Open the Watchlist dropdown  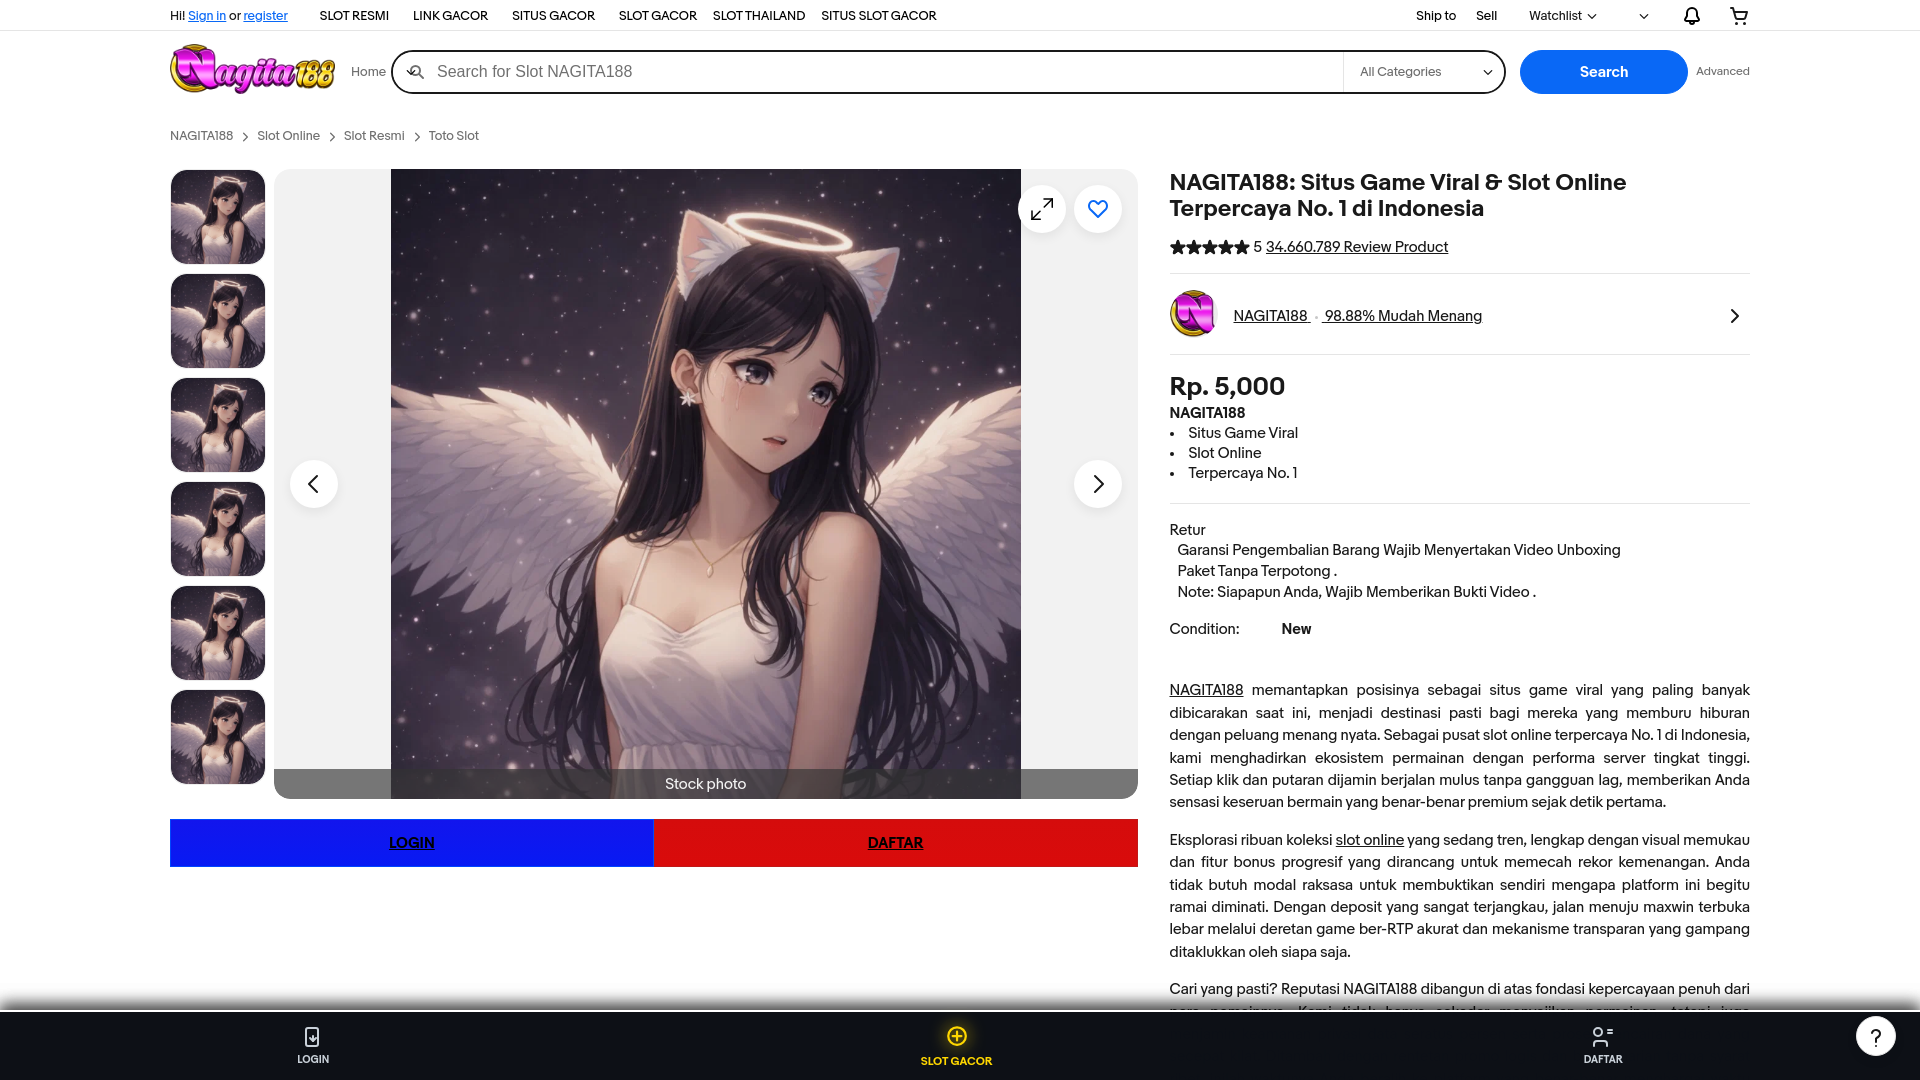(1562, 16)
